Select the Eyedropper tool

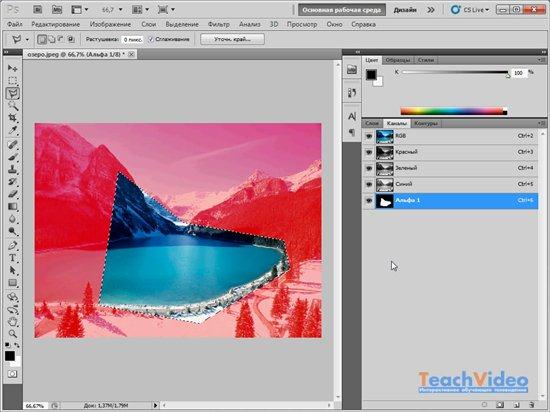pyautogui.click(x=13, y=130)
